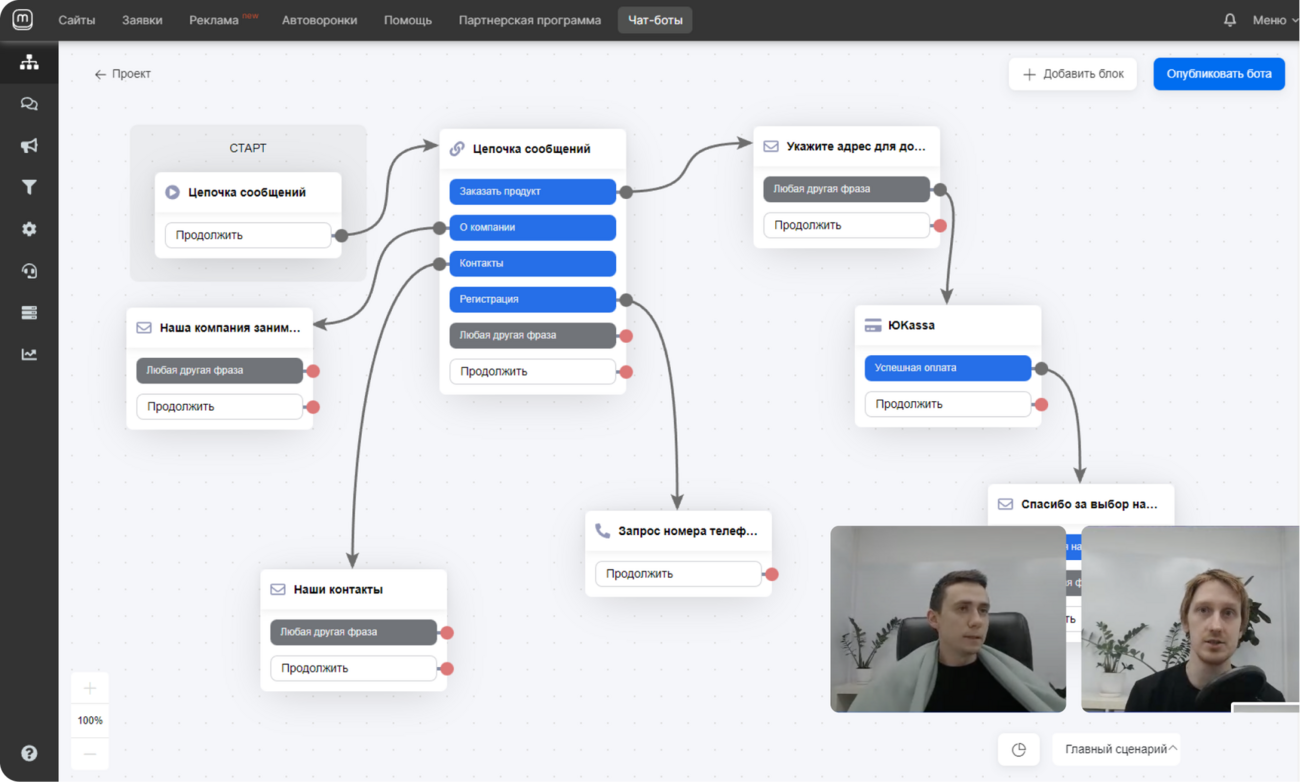Screen dimensions: 1300x782
Task: Open the megaphone broadcasts sidebar icon
Action: 29,146
